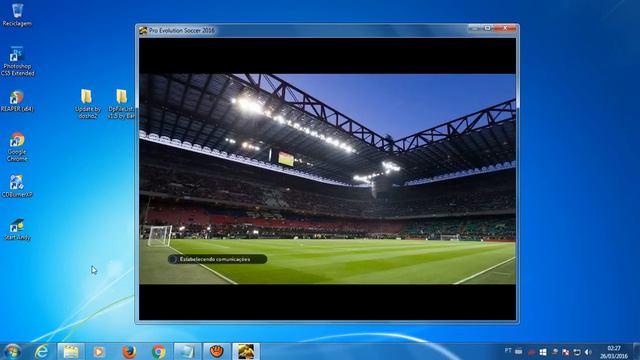640x360 pixels.
Task: Click the game's stadium loading screen image
Action: pos(327,179)
